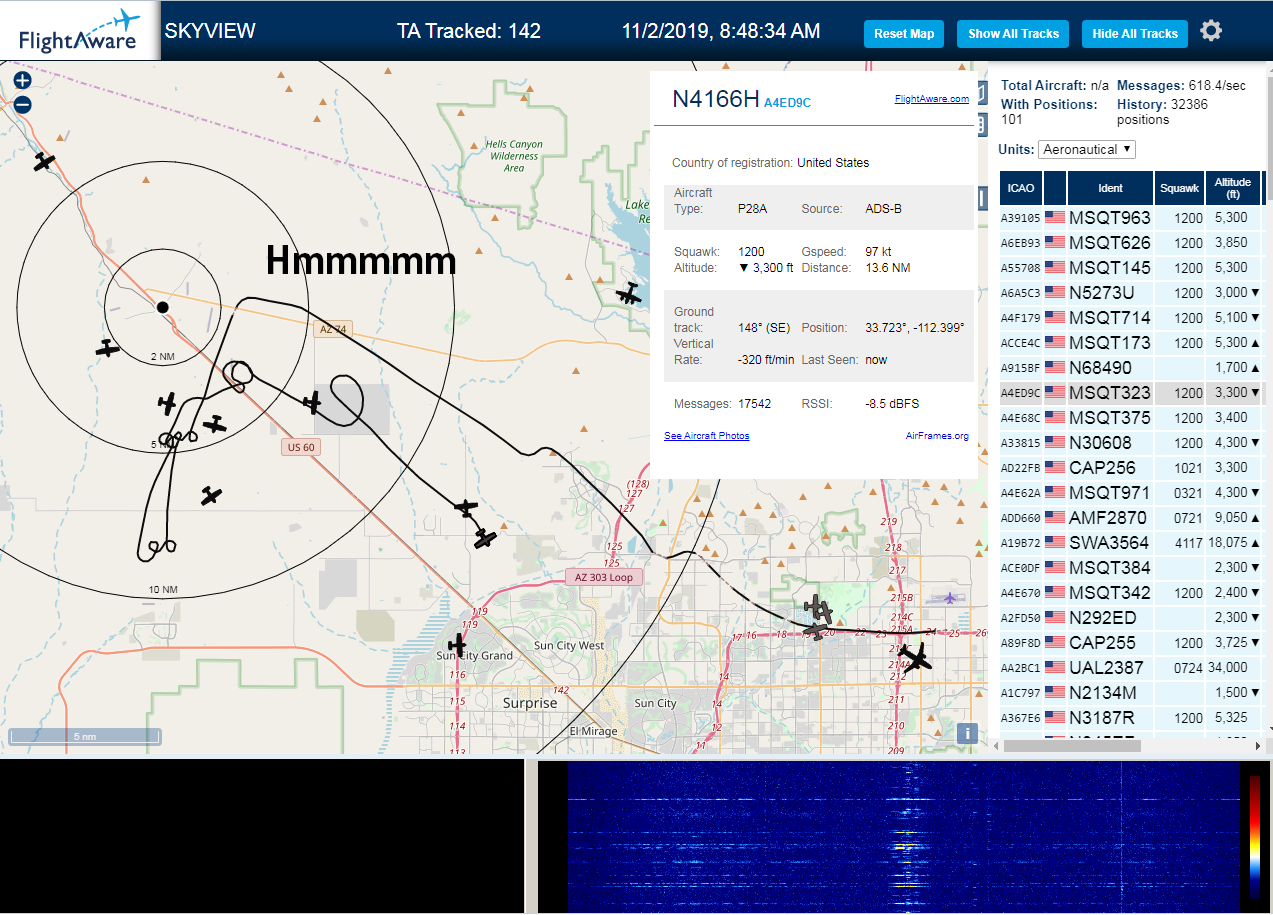Select the UAL2387 ident
This screenshot has height=915, width=1273.
point(1106,668)
